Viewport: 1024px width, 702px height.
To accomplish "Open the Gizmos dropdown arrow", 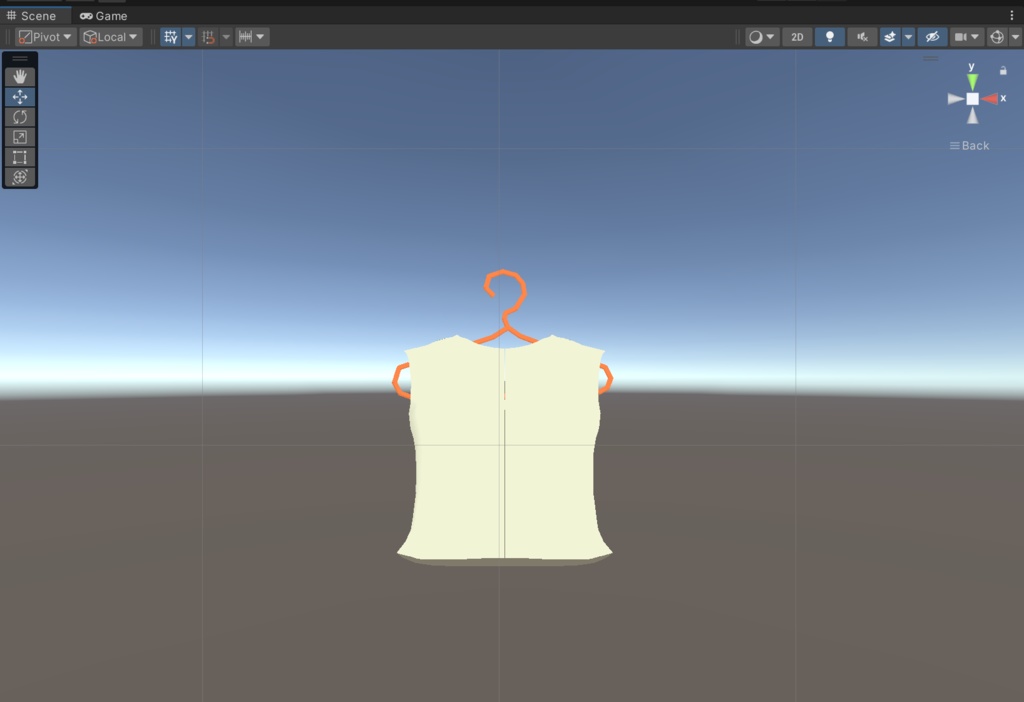I will click(1016, 37).
